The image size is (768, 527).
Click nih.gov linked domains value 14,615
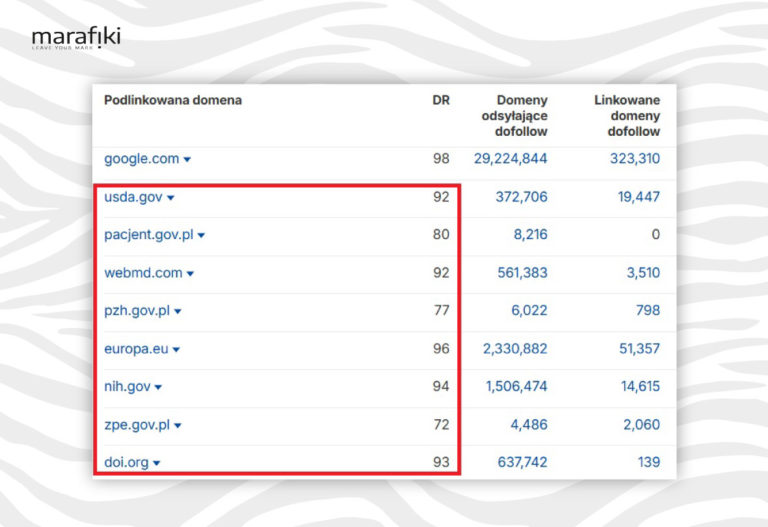pyautogui.click(x=638, y=387)
